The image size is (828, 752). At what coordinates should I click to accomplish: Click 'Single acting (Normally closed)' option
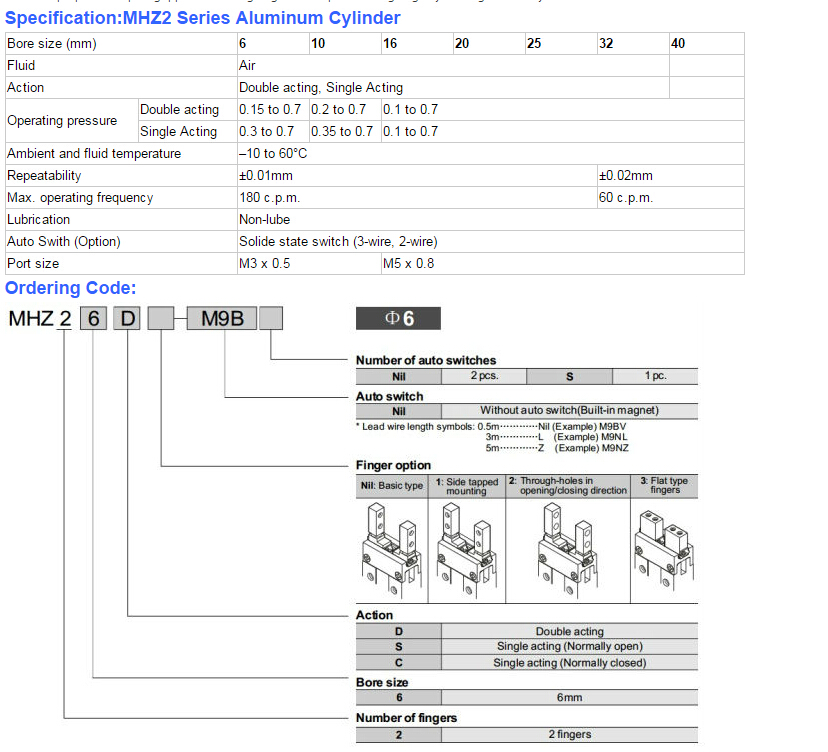pos(570,663)
